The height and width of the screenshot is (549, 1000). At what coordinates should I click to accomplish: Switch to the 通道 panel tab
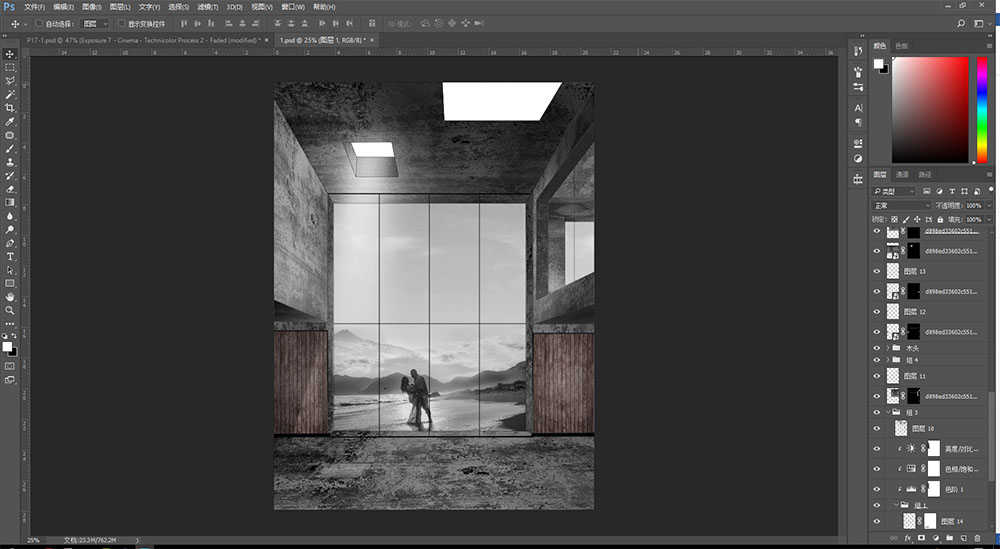[x=902, y=174]
